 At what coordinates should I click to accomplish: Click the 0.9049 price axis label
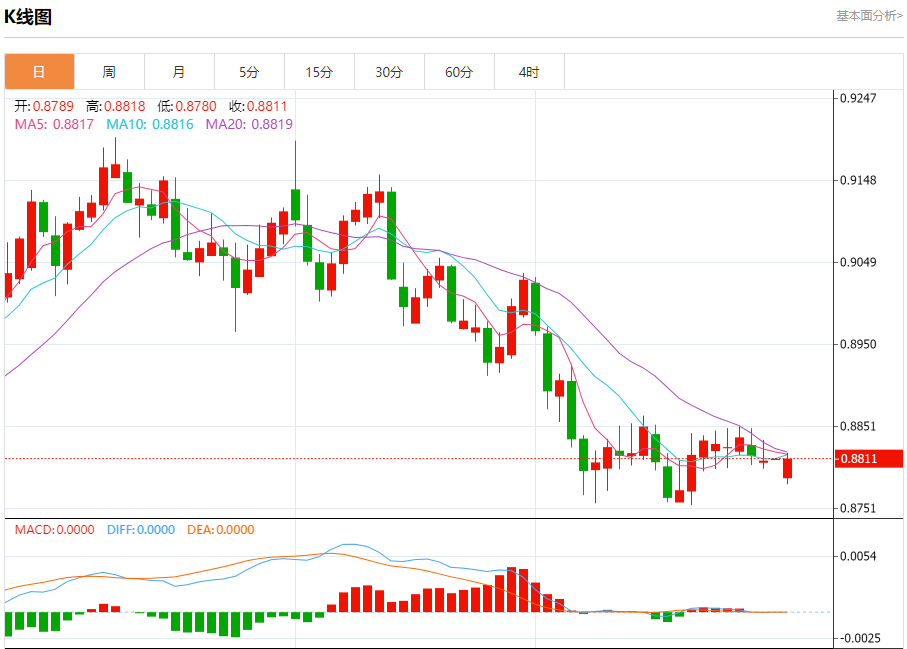(858, 263)
